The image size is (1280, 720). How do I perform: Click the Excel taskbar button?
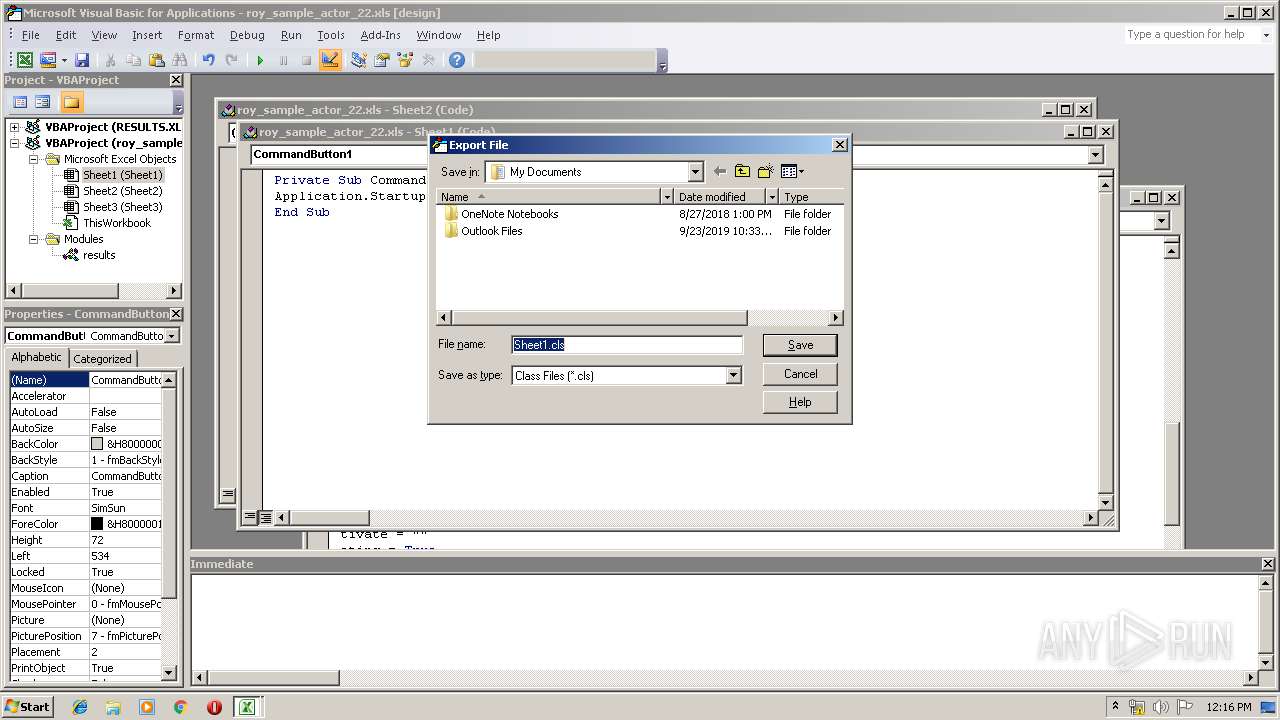246,707
